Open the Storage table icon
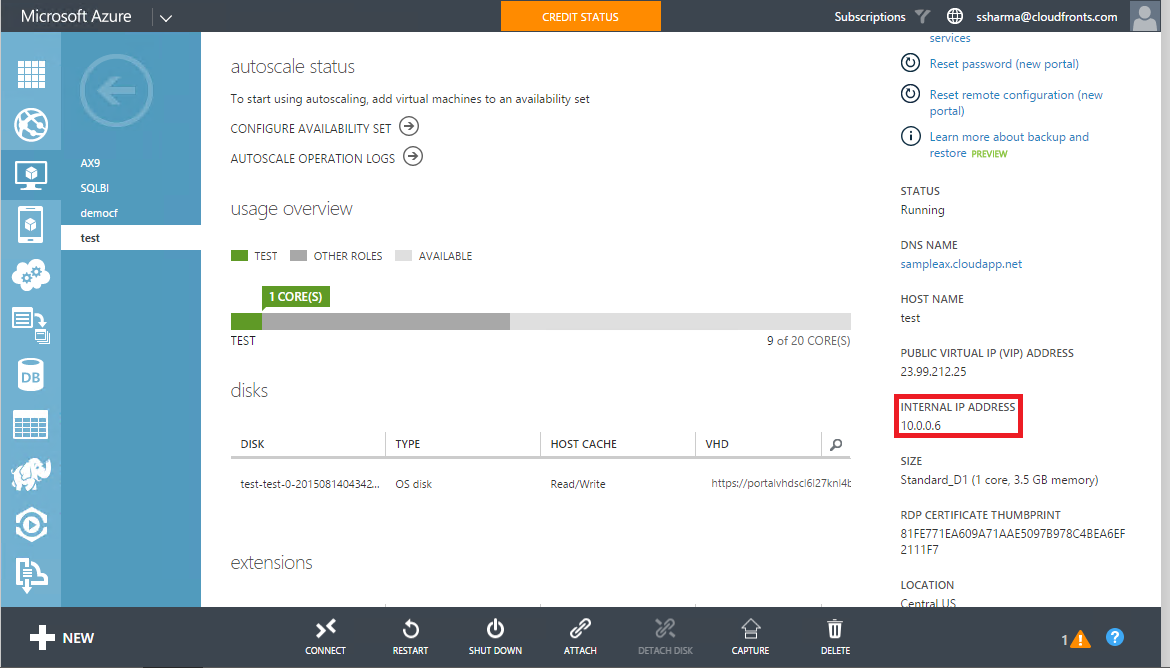Screen dimensions: 1170x668 tap(31, 425)
